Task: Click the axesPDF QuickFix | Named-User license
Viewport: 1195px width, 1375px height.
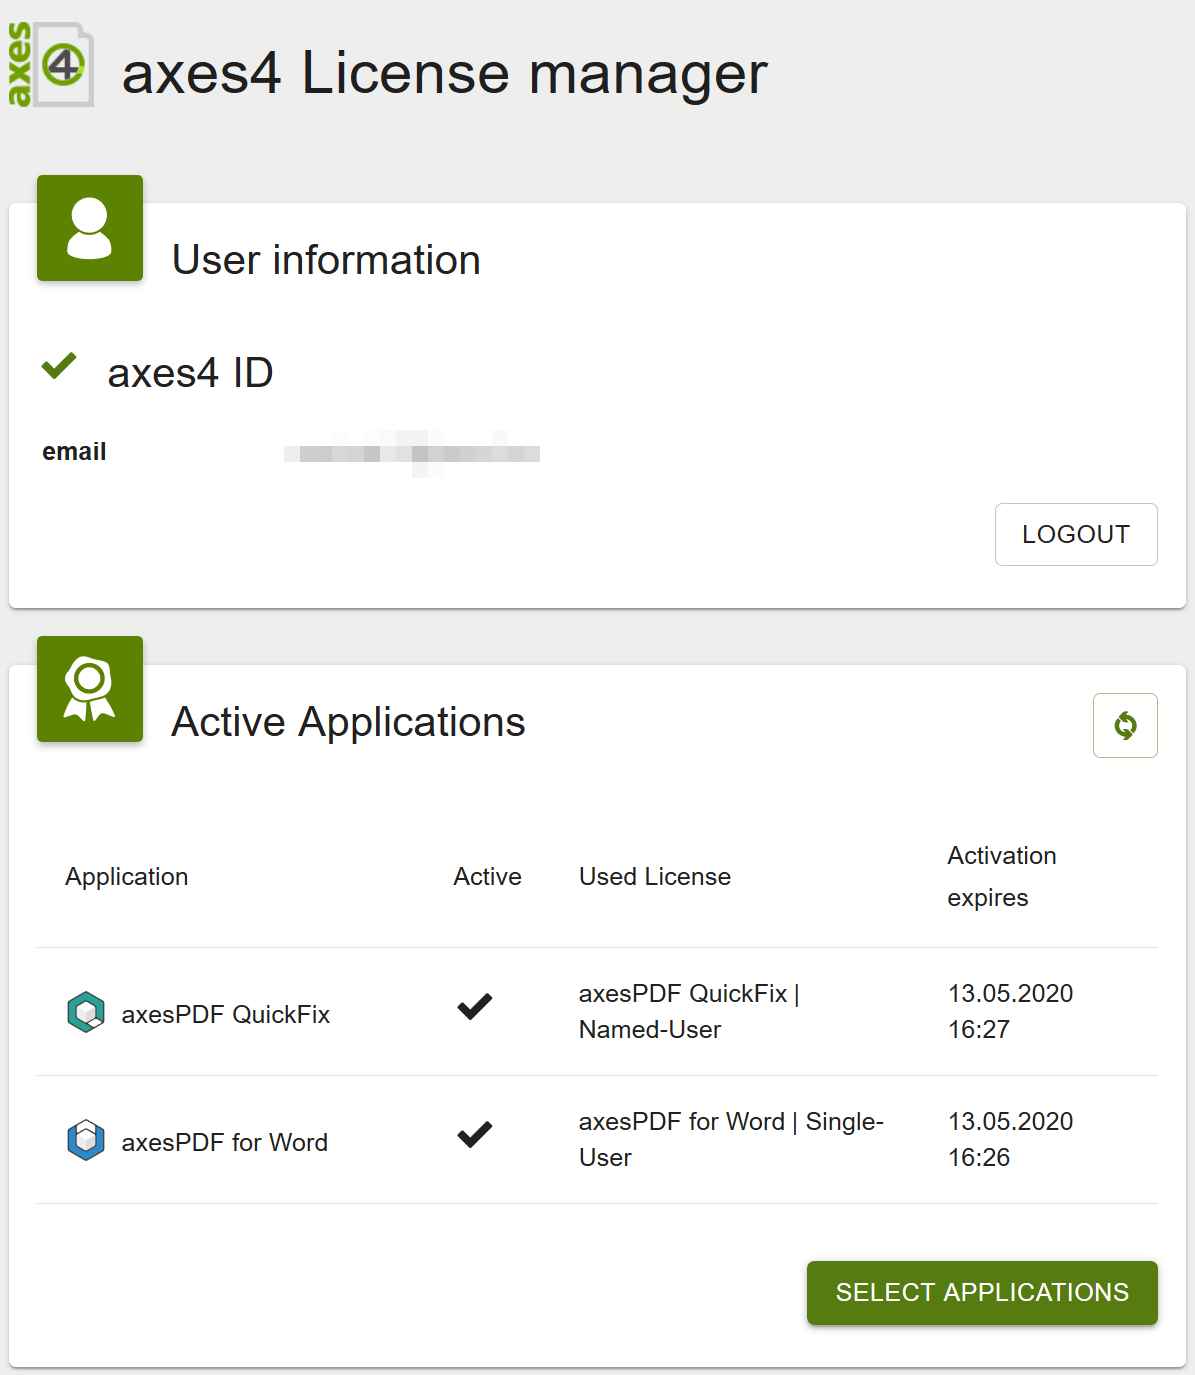Action: pos(689,1012)
